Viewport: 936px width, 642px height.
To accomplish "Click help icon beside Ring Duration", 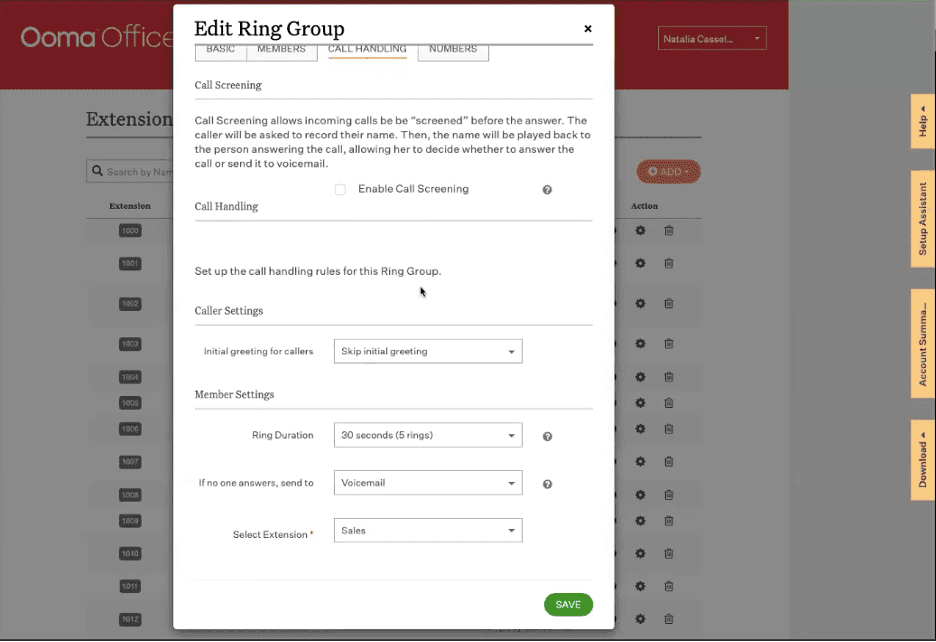I will click(x=547, y=437).
